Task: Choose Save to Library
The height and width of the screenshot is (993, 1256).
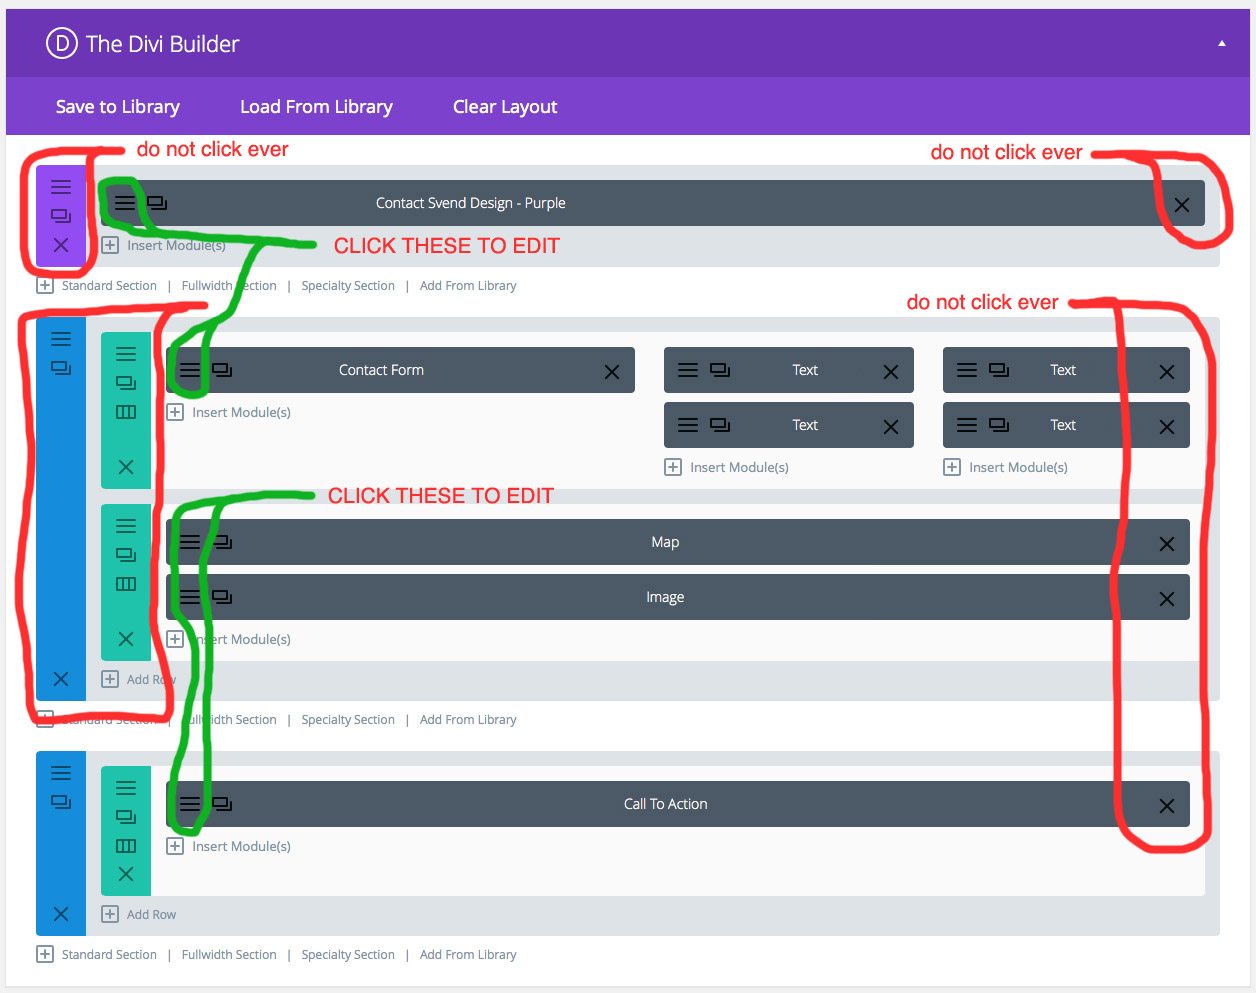Action: [118, 107]
